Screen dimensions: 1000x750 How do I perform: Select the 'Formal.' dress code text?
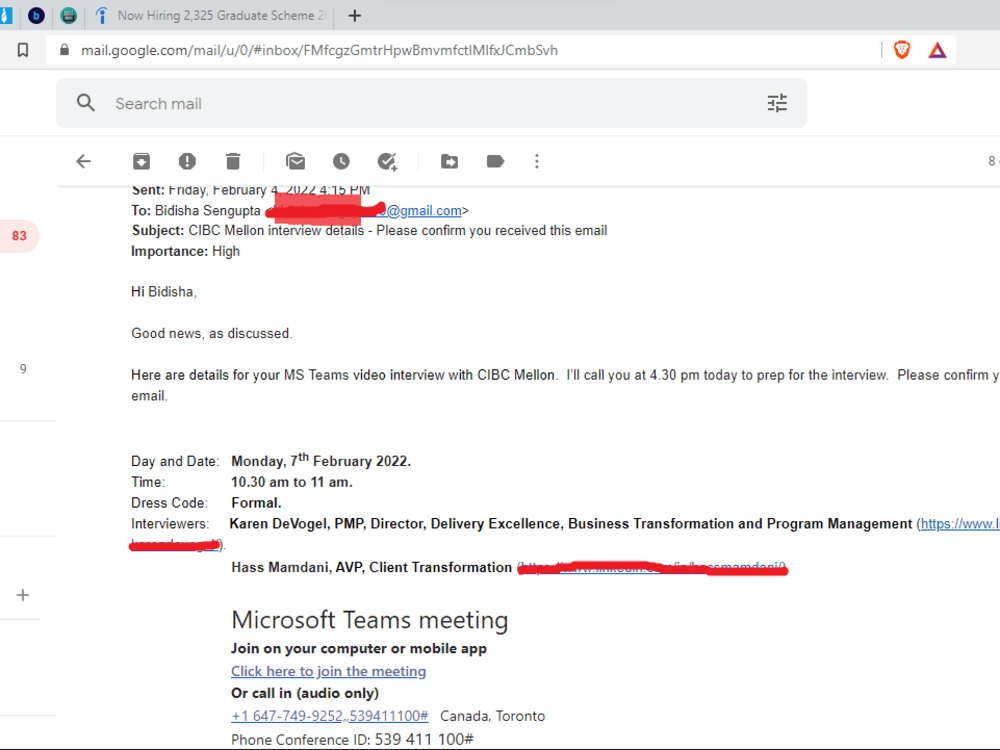pyautogui.click(x=256, y=503)
